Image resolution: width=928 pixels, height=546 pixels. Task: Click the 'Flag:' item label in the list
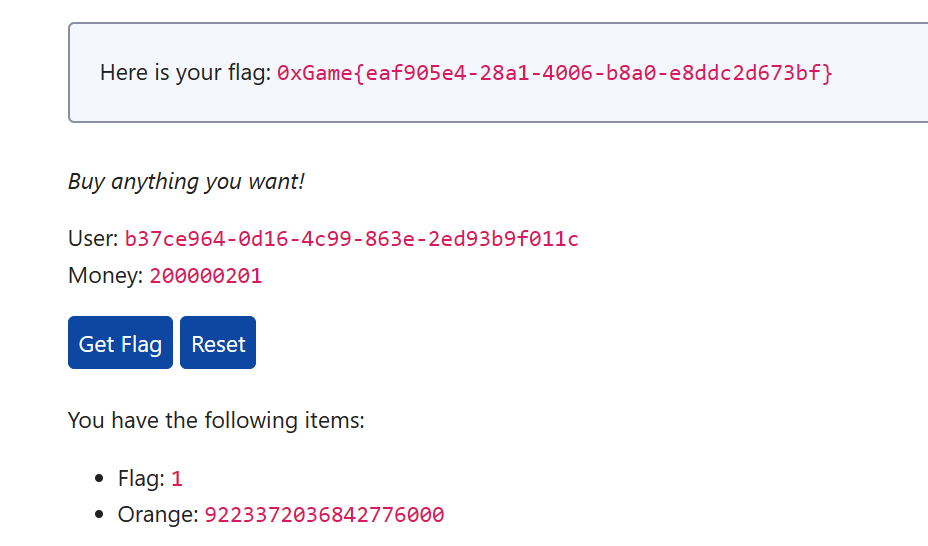click(x=141, y=479)
